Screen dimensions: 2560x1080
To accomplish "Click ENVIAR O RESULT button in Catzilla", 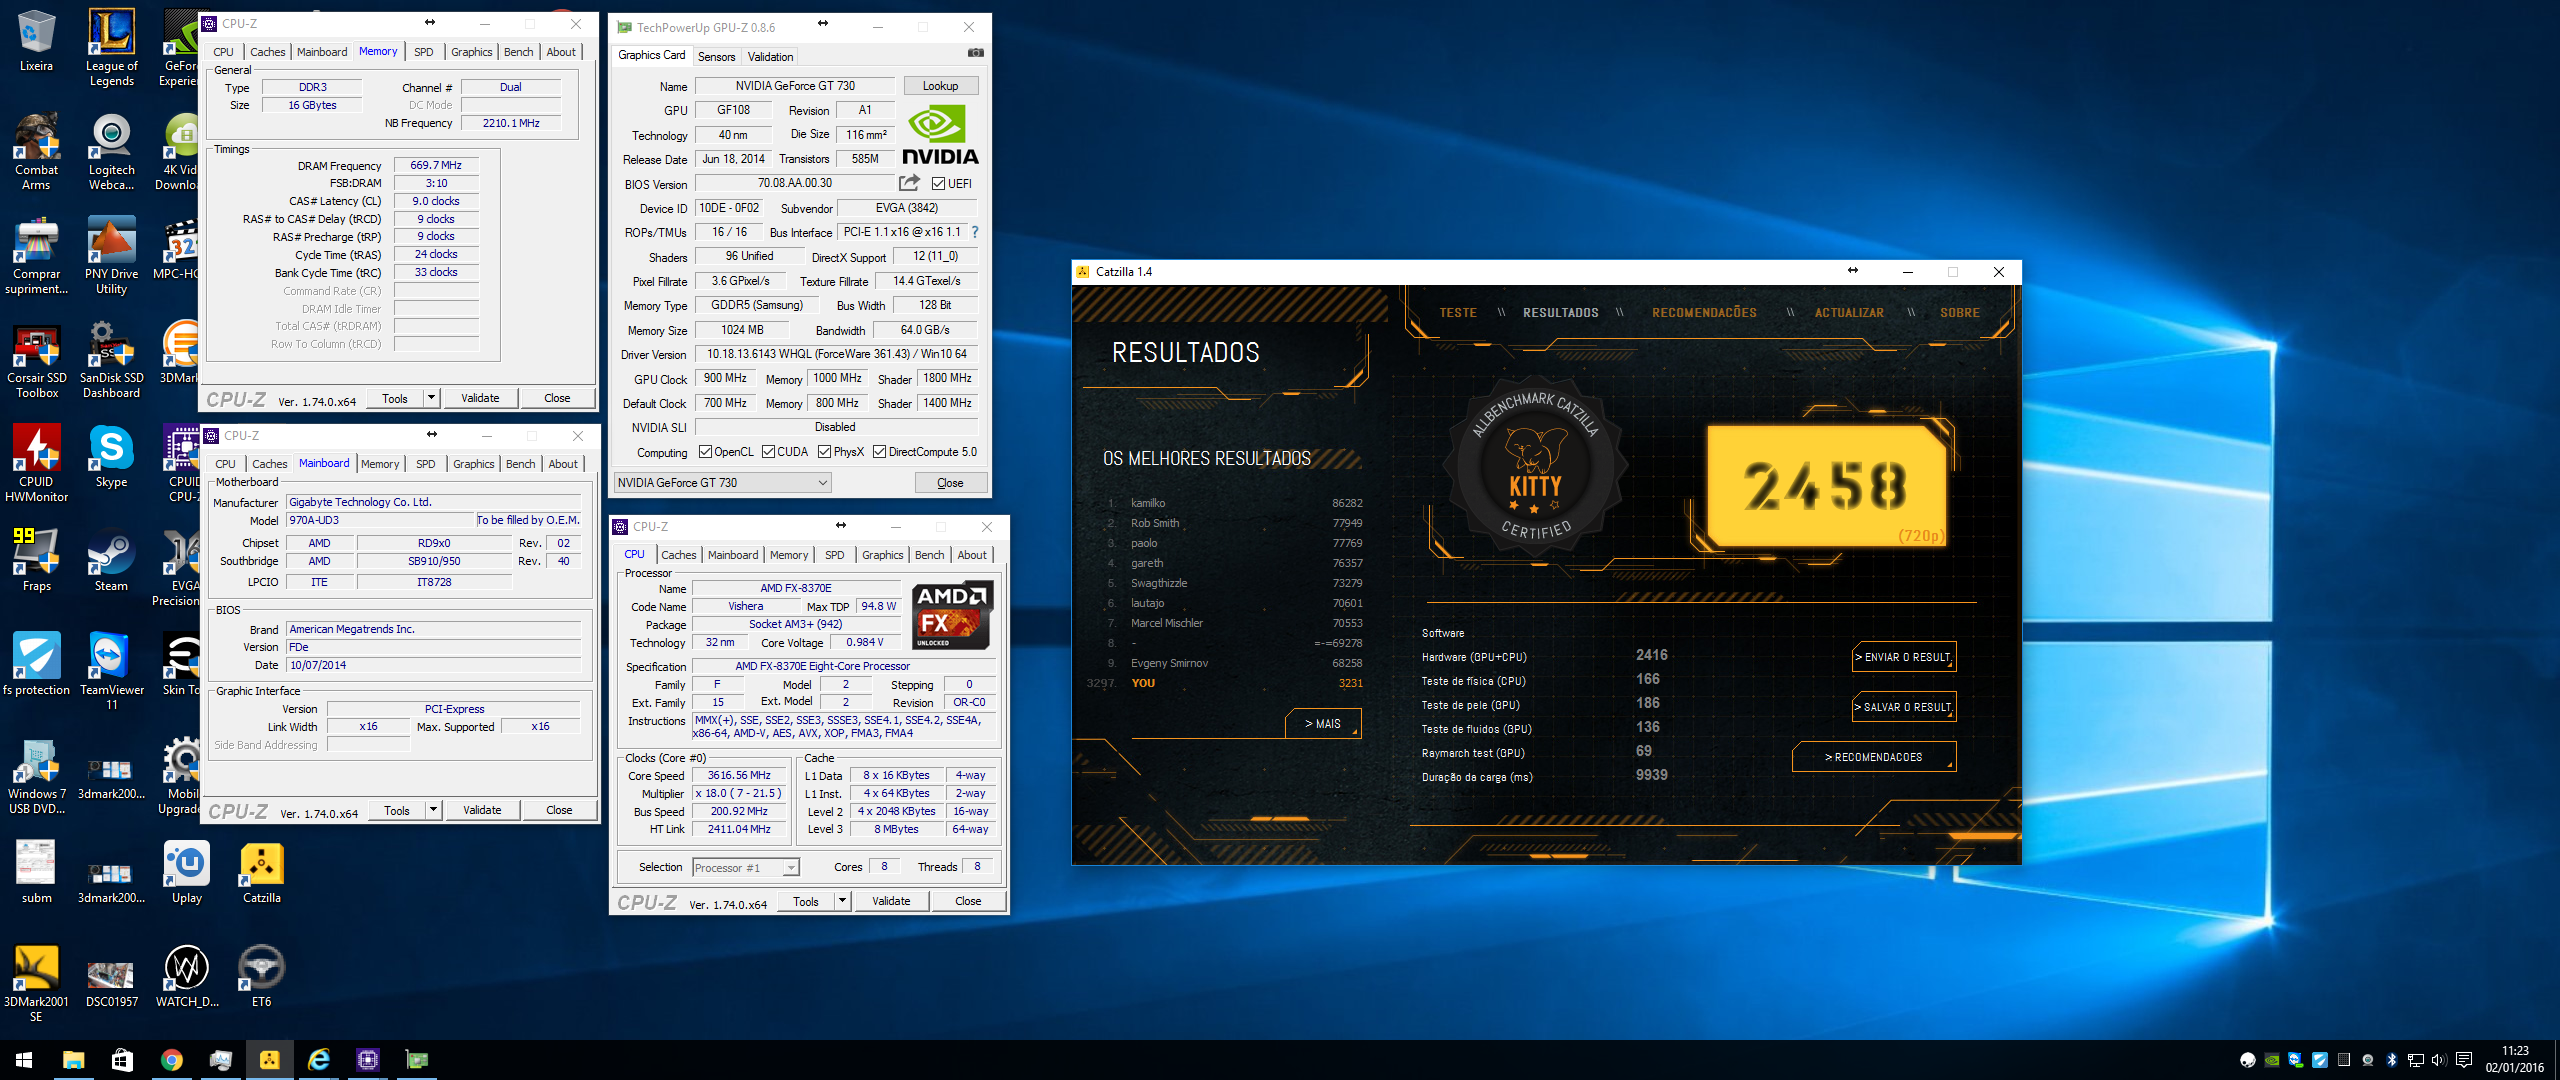I will (1903, 657).
